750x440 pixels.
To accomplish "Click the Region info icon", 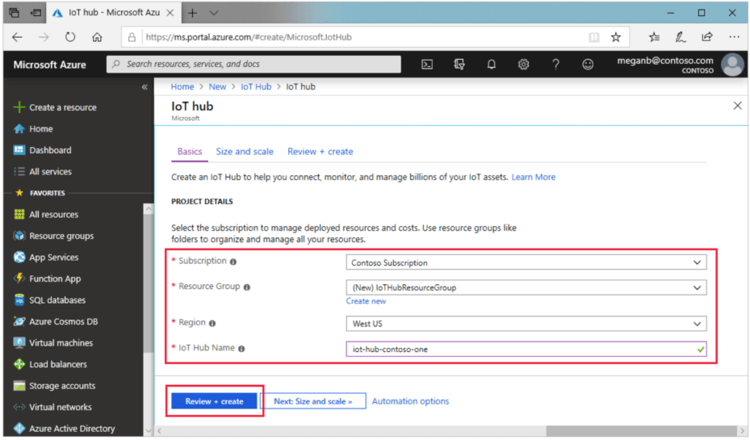I will 212,323.
